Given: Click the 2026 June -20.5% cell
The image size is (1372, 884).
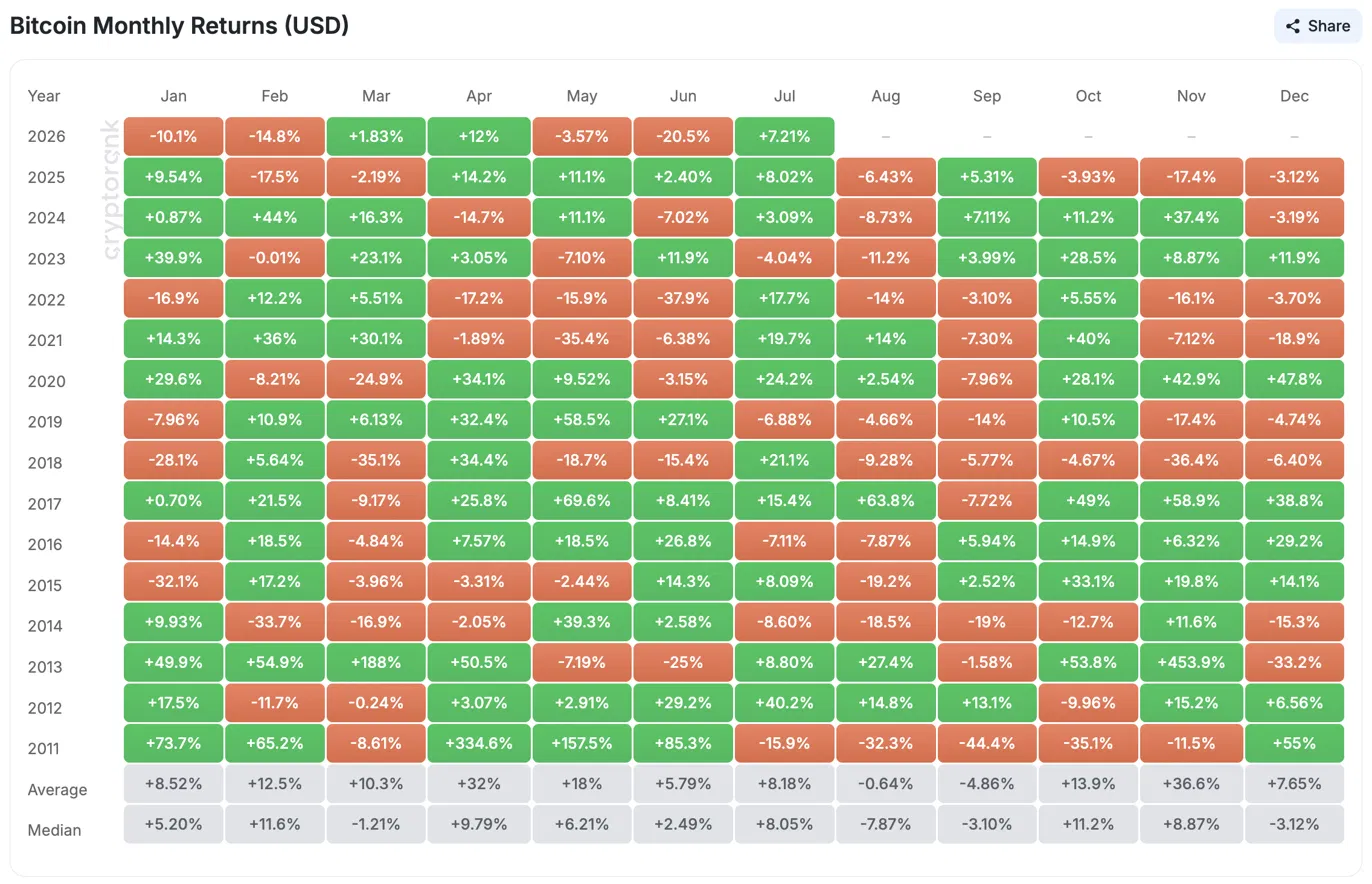Looking at the screenshot, I should [683, 137].
